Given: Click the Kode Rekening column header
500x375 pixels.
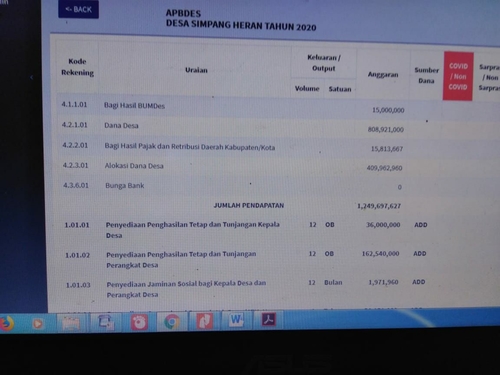Looking at the screenshot, I should pos(77,67).
